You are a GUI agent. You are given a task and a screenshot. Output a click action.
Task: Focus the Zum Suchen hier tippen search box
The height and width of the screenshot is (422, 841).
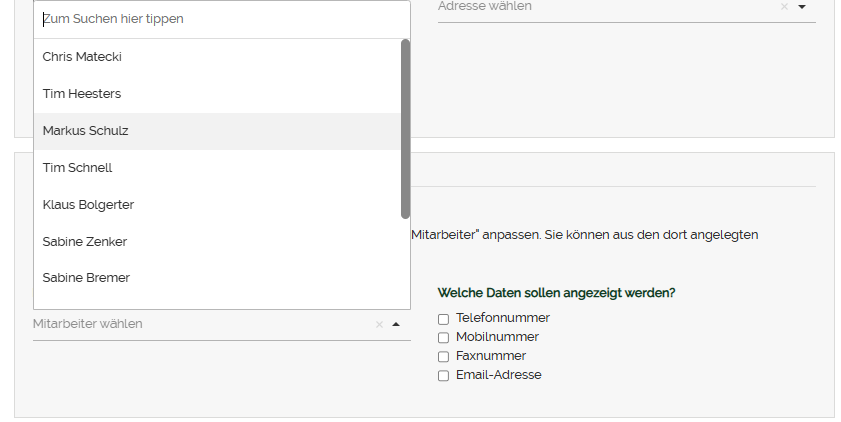click(220, 19)
